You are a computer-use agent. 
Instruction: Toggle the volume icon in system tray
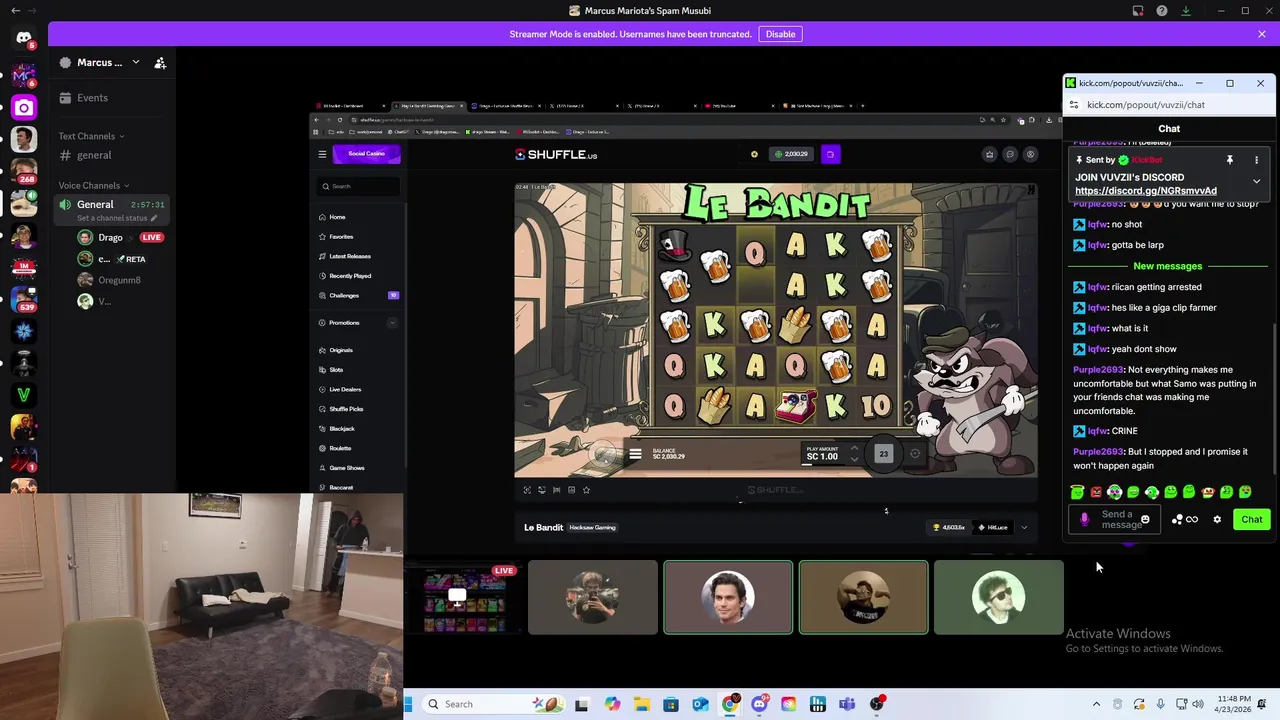(x=1198, y=704)
